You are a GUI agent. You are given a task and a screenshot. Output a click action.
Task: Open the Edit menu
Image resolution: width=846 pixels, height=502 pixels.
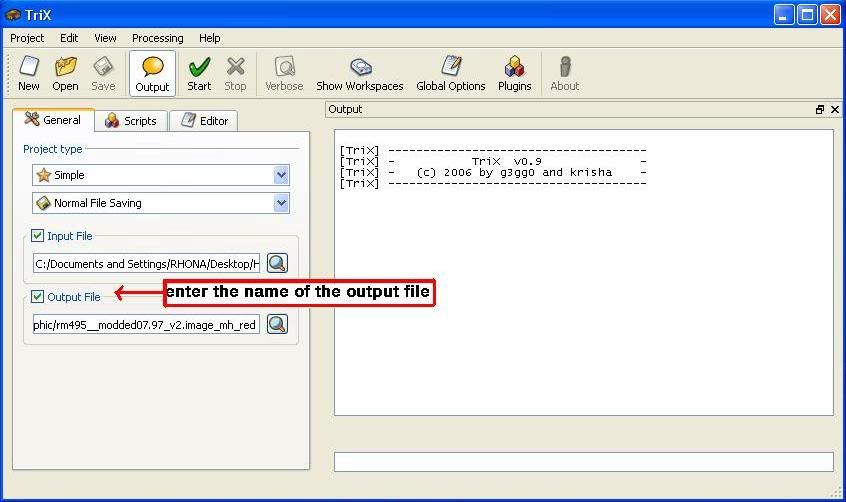tap(69, 38)
